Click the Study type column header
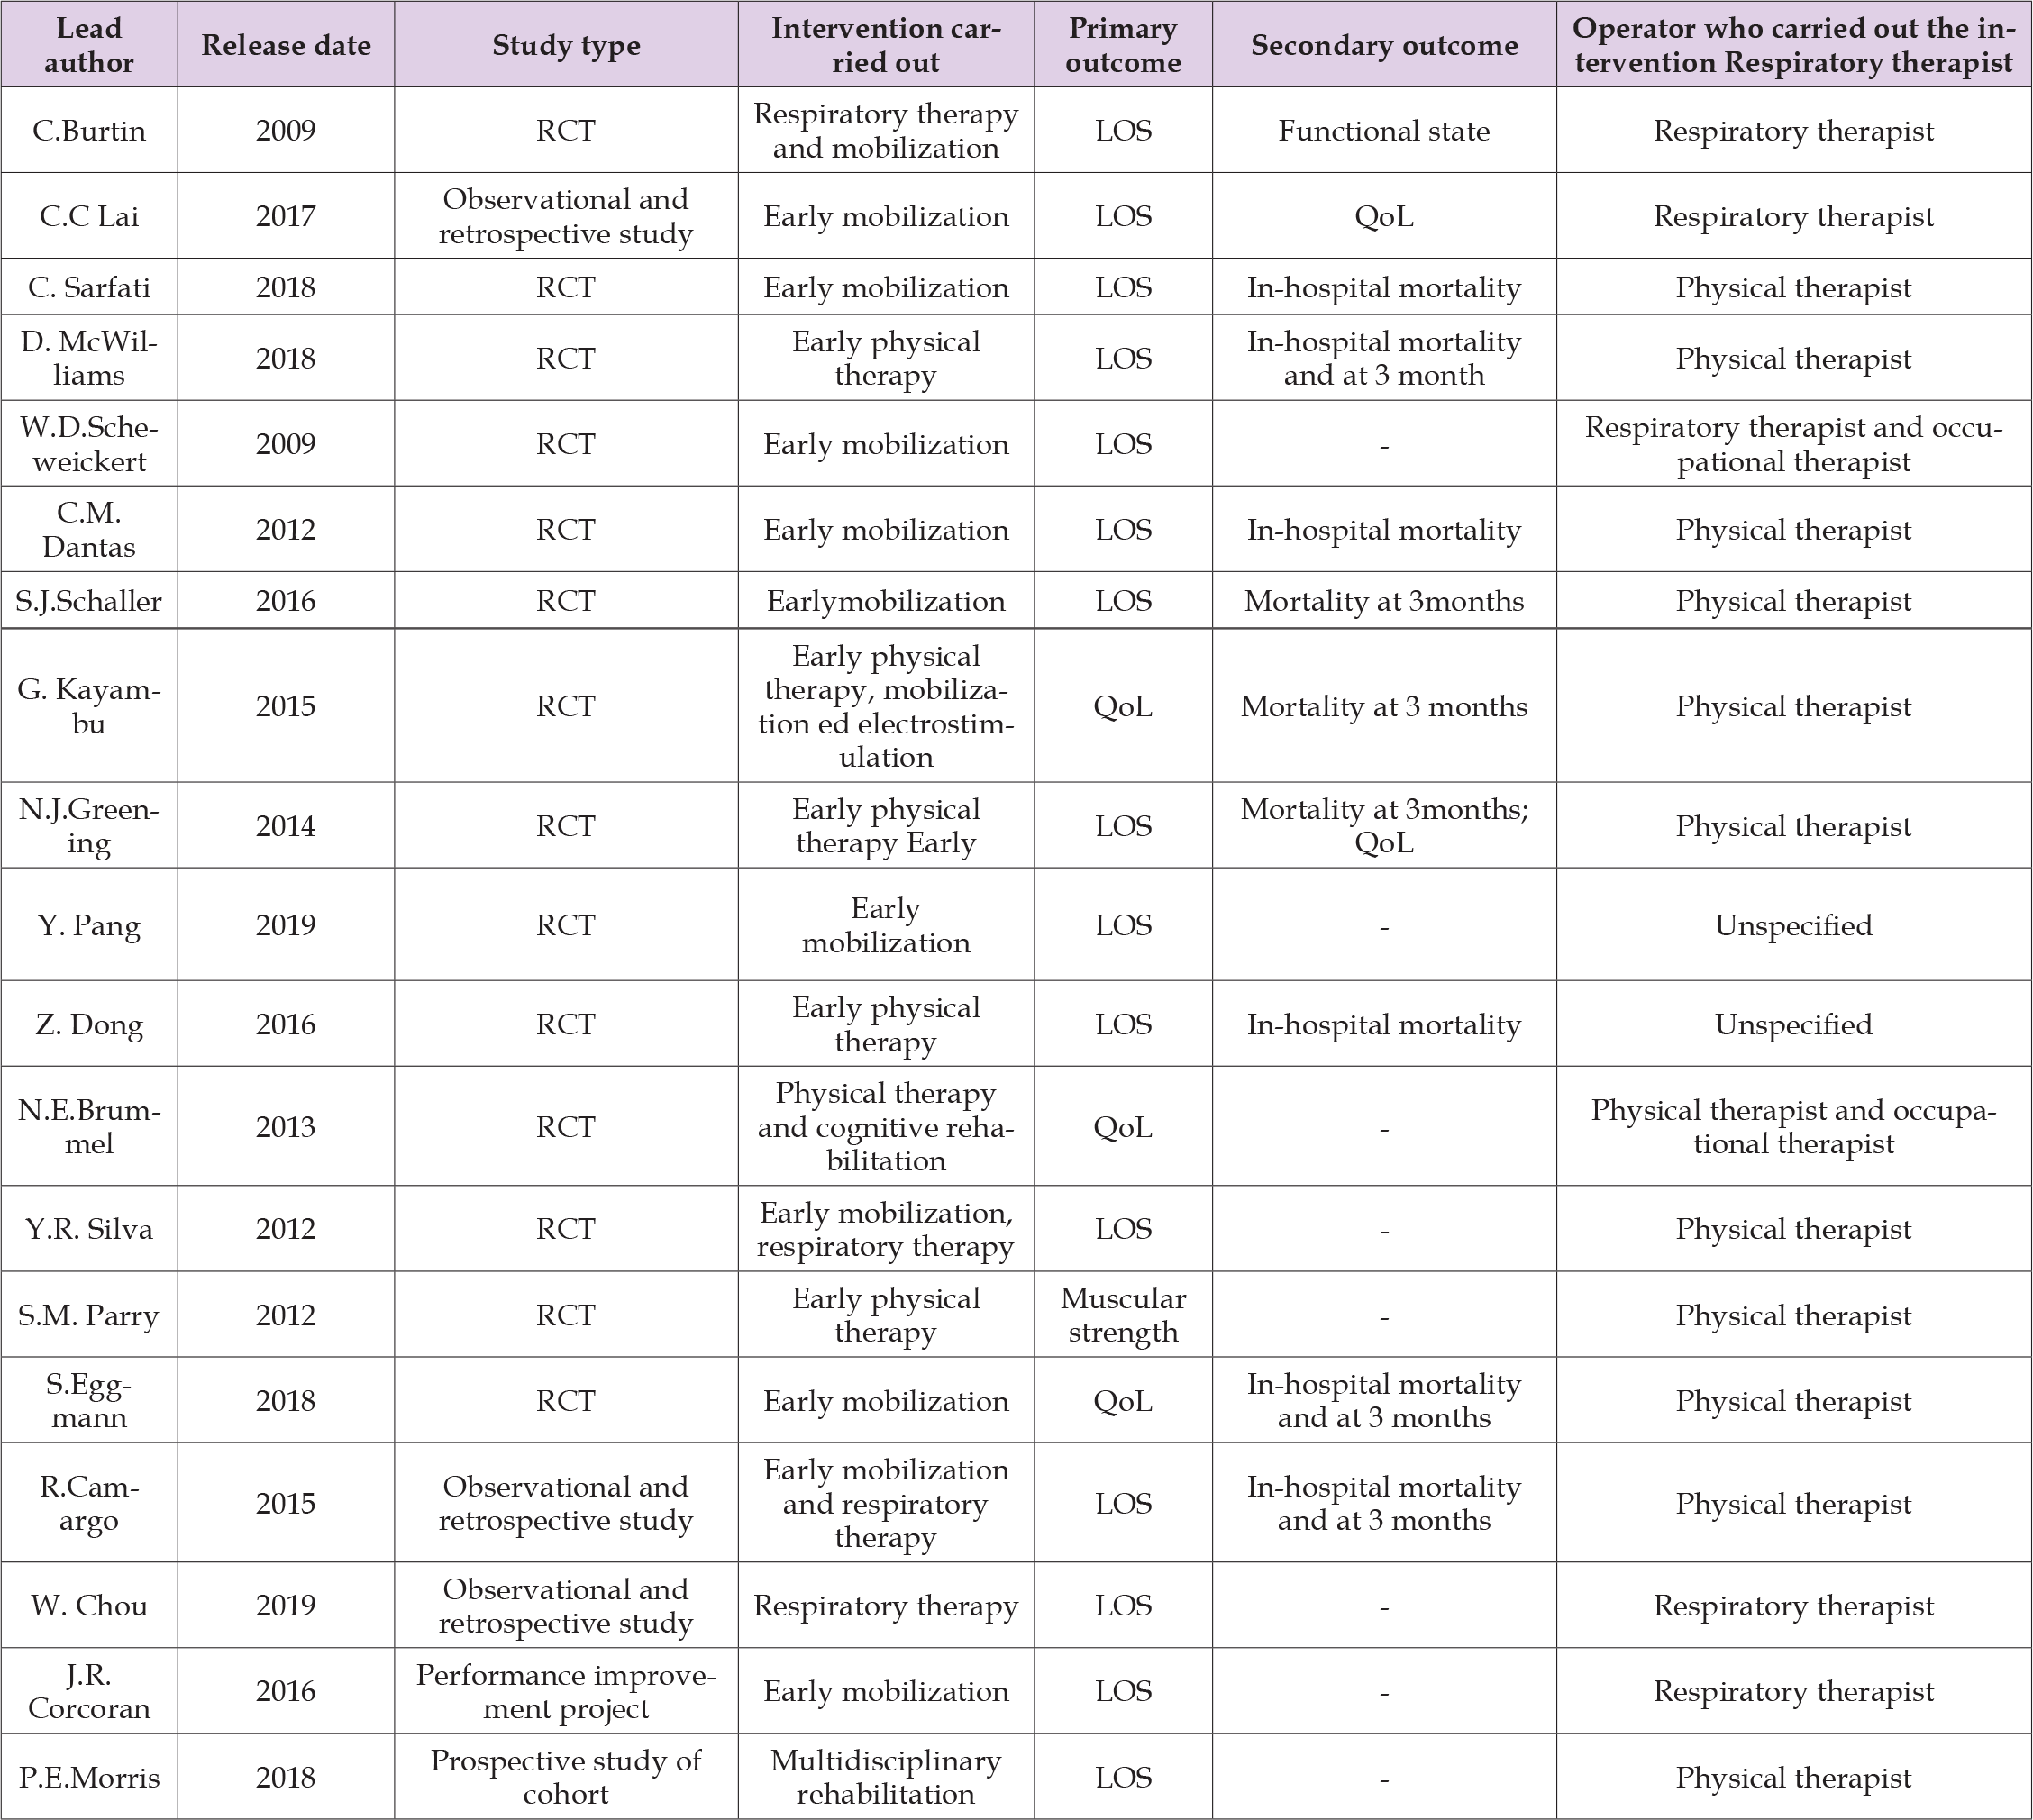 point(566,45)
